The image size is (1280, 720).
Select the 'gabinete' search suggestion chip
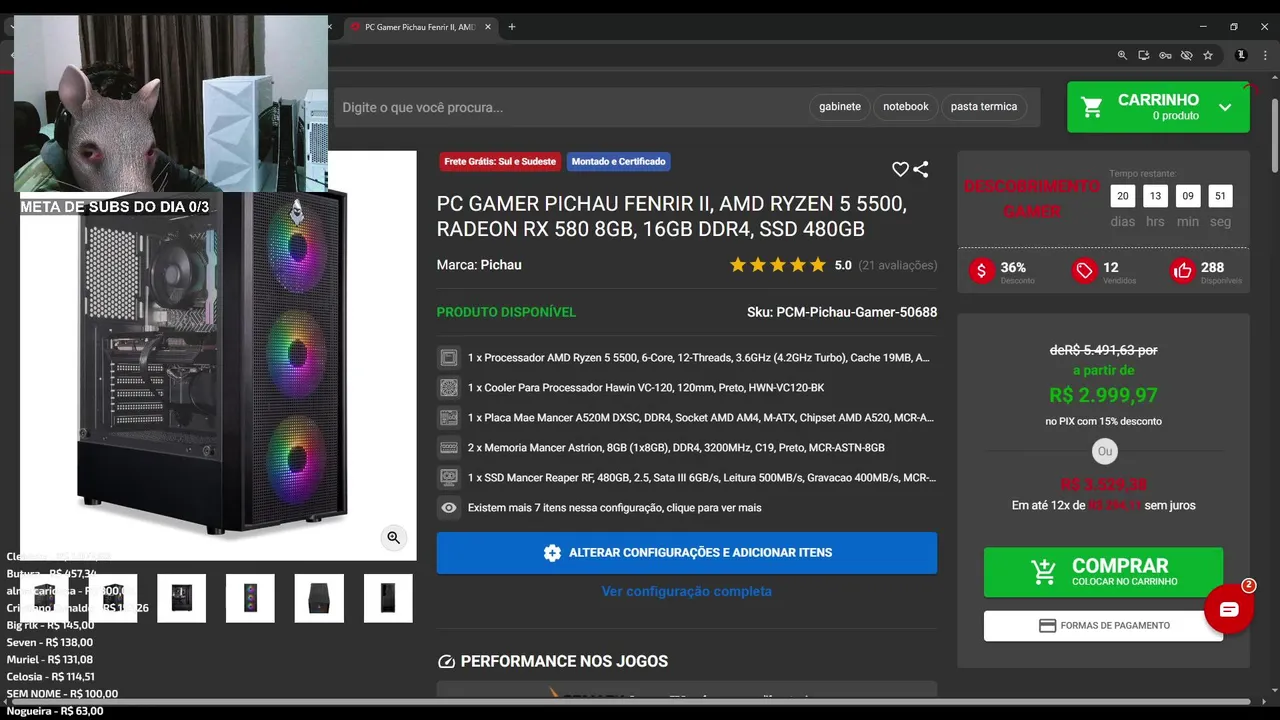[x=840, y=107]
